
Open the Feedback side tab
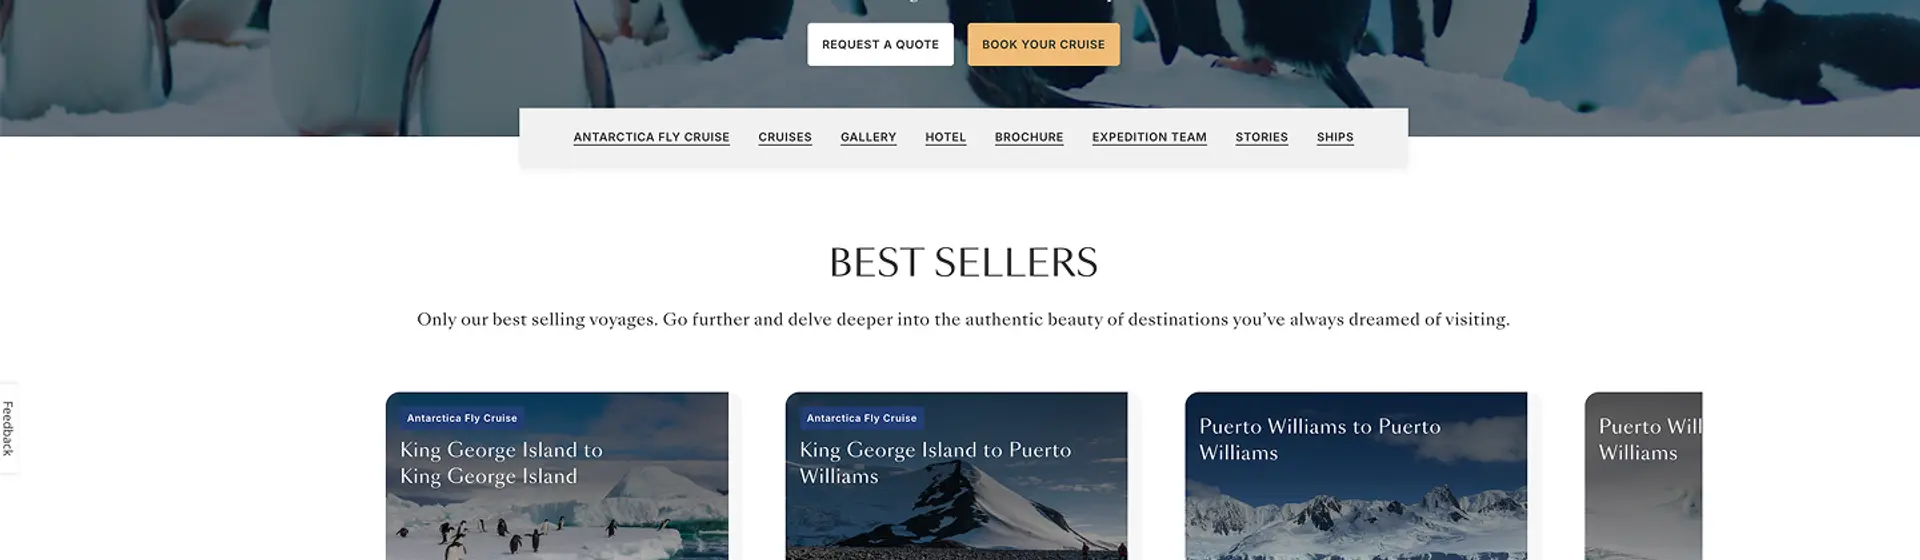click(x=8, y=428)
